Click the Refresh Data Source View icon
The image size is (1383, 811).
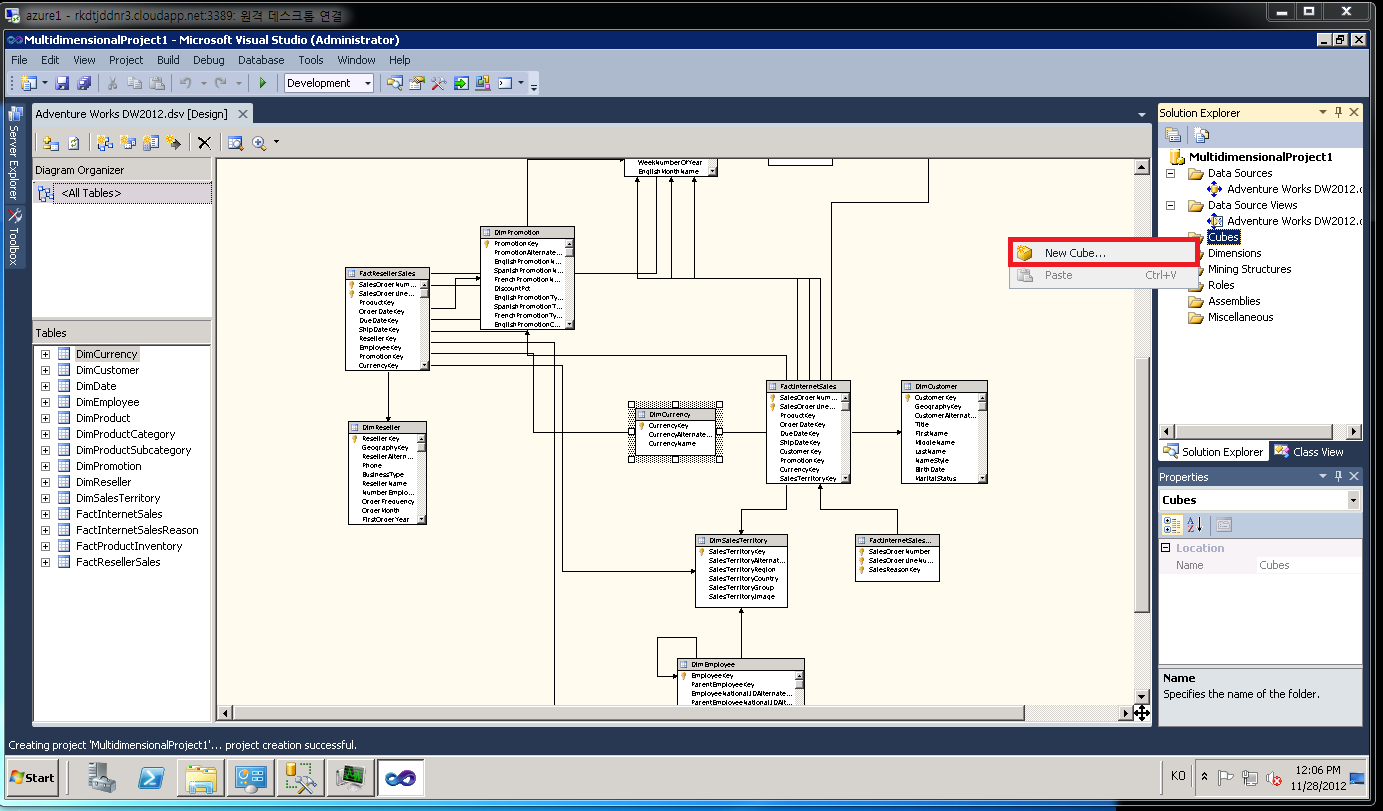73,143
